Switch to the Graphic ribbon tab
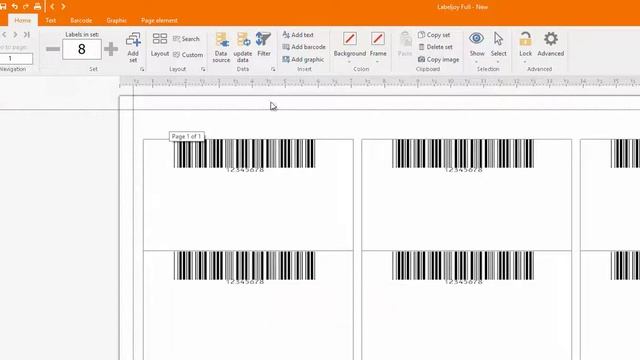Image resolution: width=640 pixels, height=360 pixels. pos(116,20)
